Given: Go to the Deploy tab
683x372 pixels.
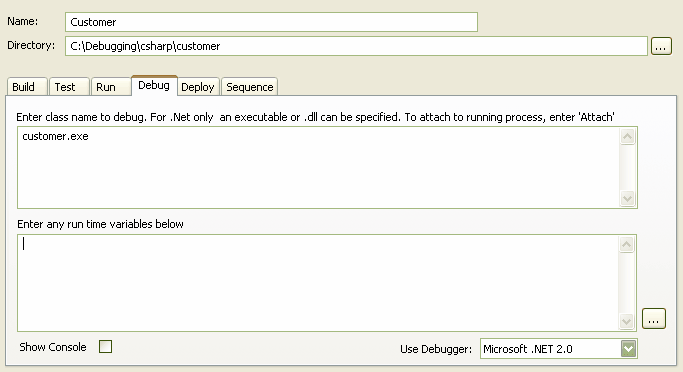Looking at the screenshot, I should [x=198, y=87].
